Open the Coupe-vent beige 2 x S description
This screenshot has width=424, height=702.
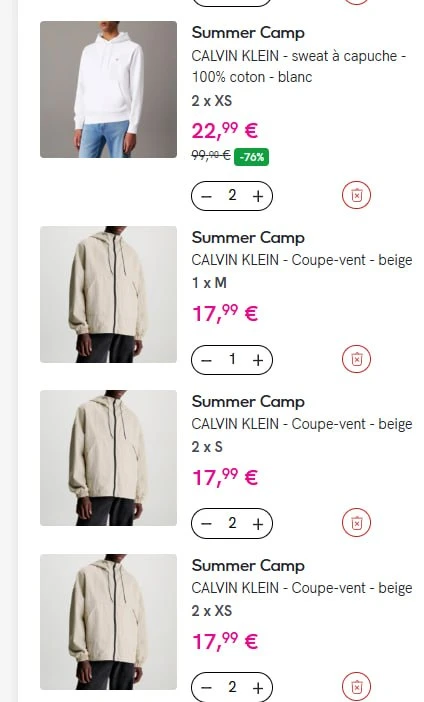(x=302, y=424)
